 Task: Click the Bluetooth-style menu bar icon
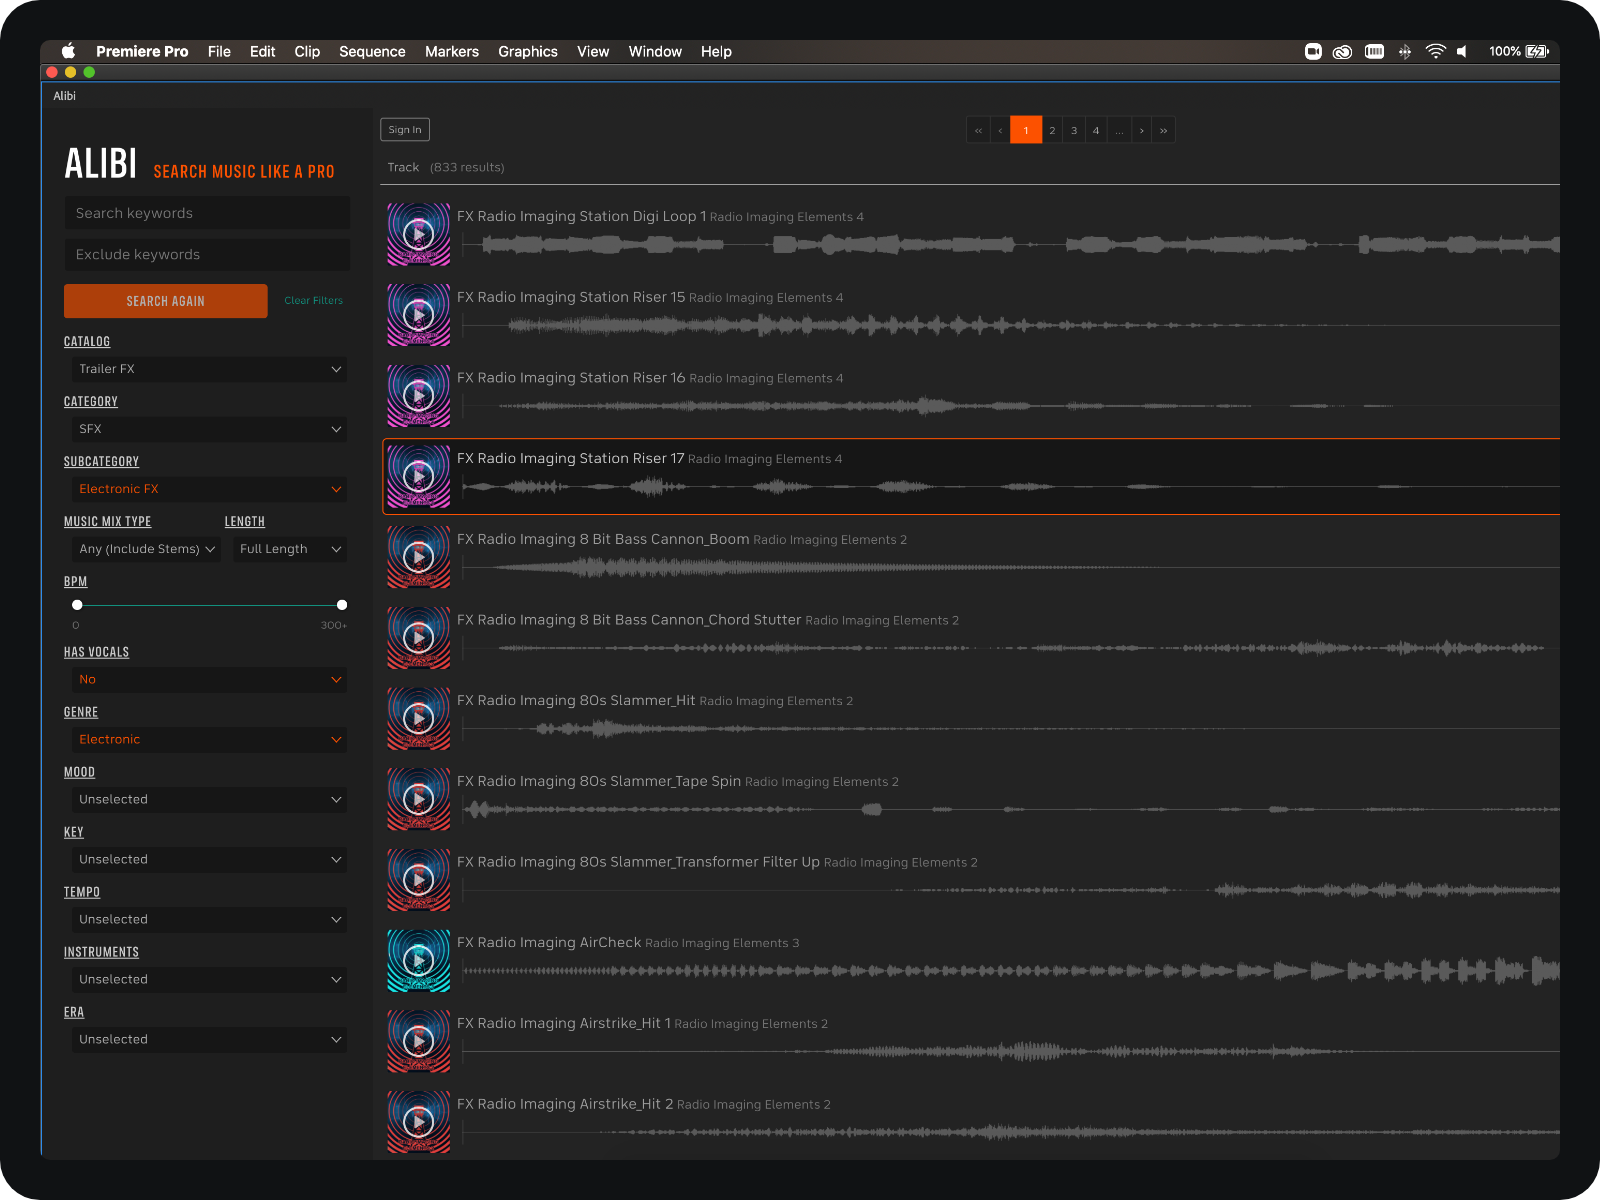(1405, 52)
